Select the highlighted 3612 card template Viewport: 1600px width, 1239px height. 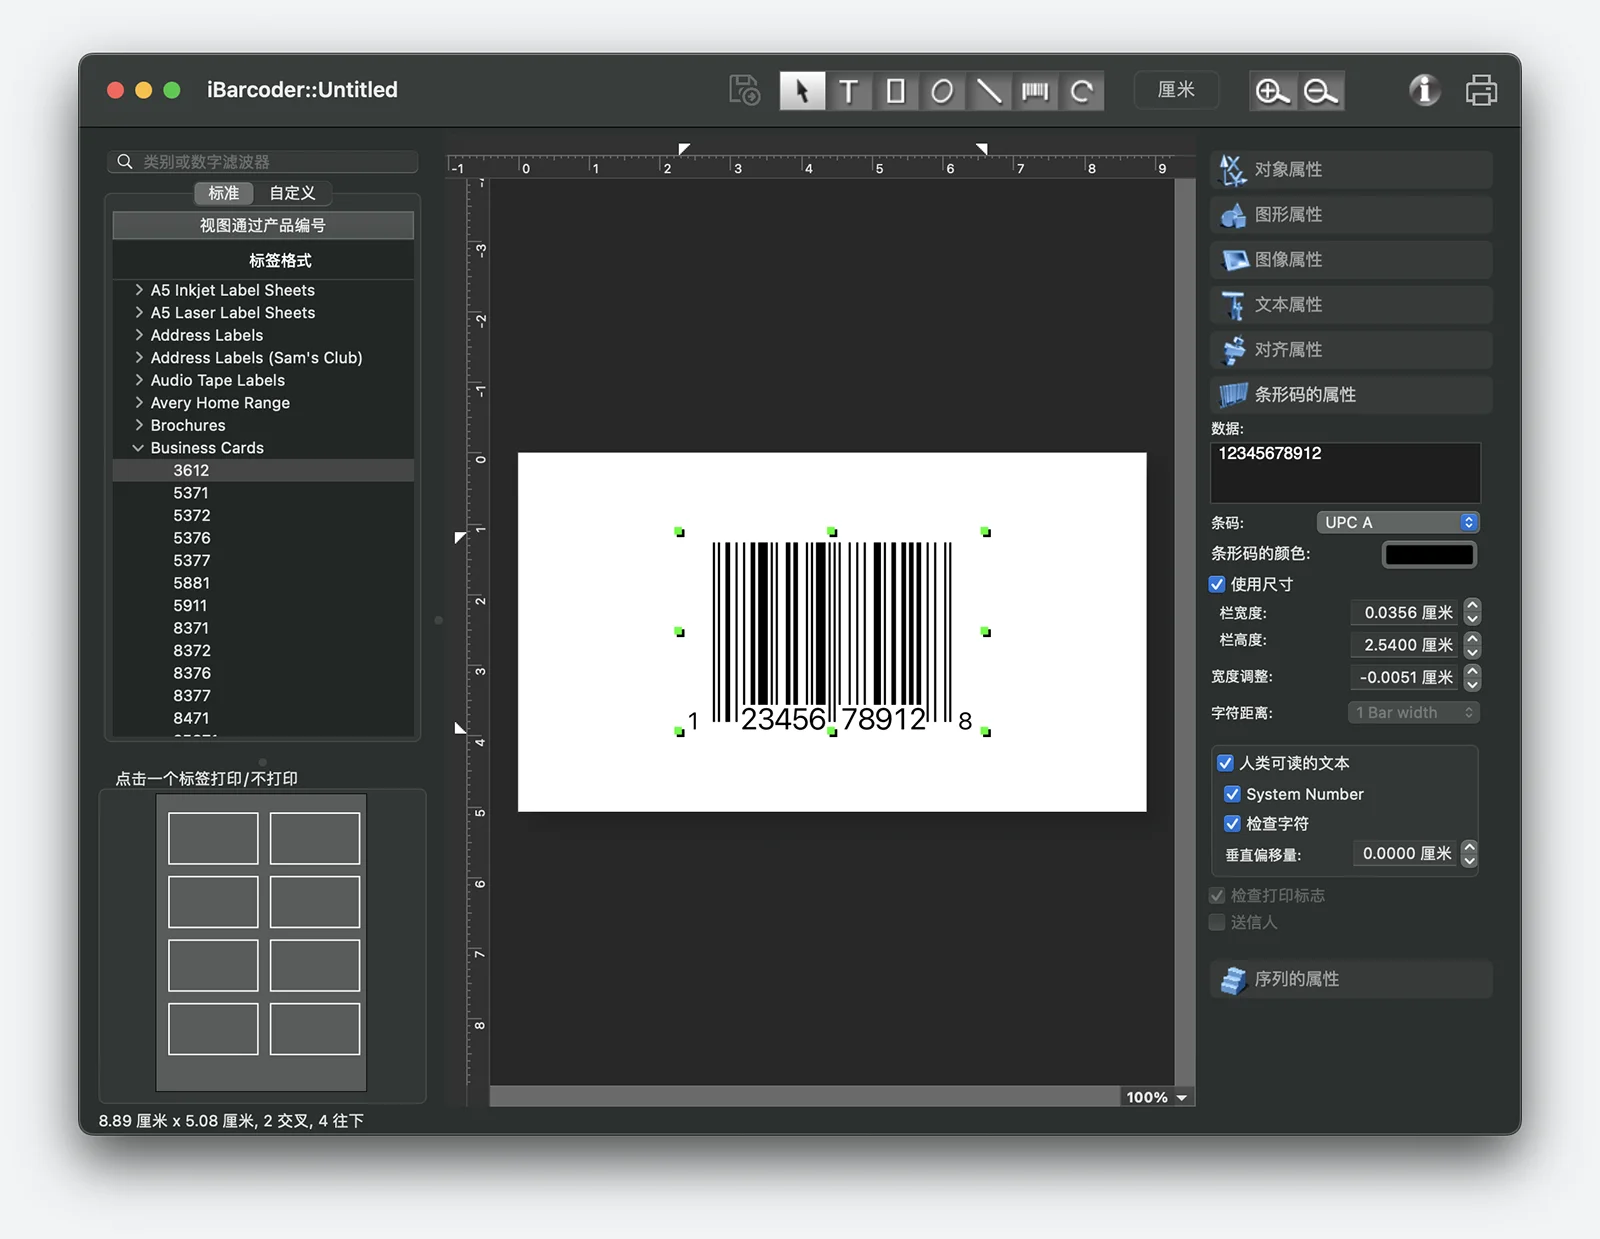(x=263, y=470)
